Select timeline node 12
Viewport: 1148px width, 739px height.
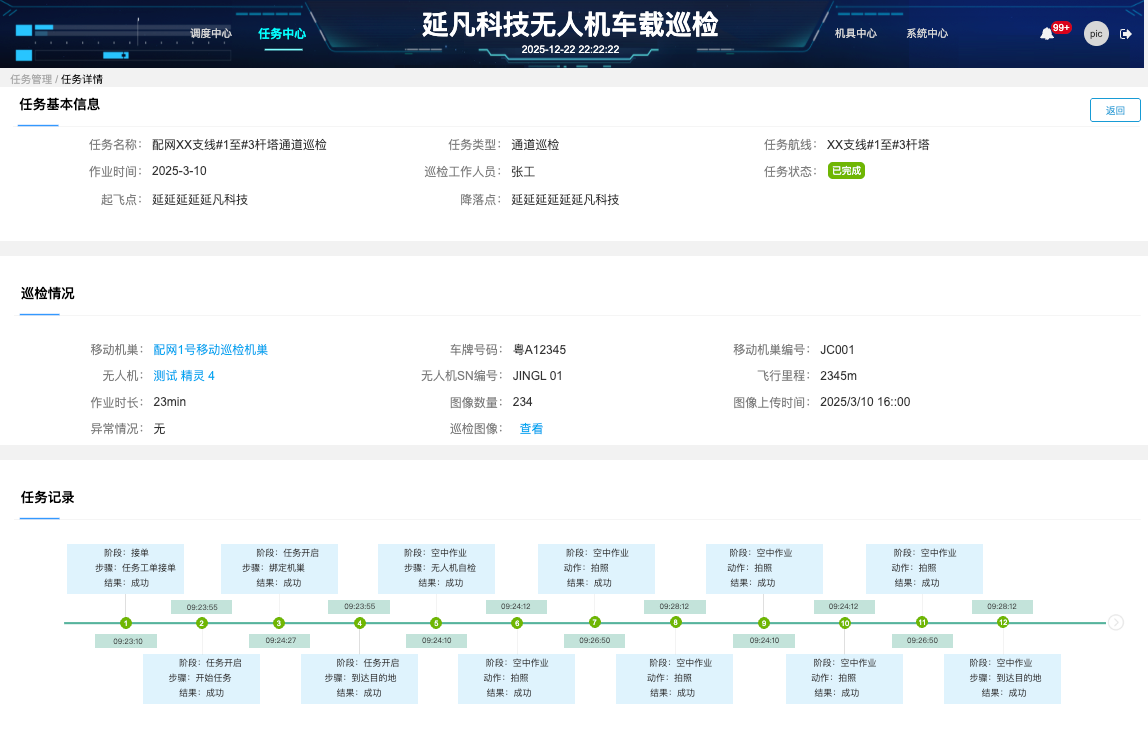coord(1003,622)
